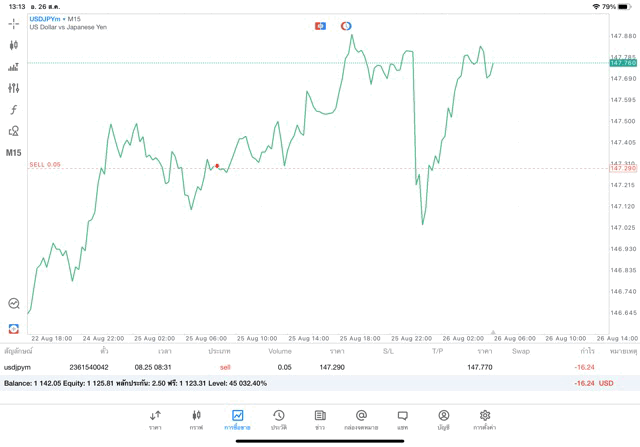Tap the SELL 0.05 order line
This screenshot has height=447, width=640.
(x=45, y=164)
